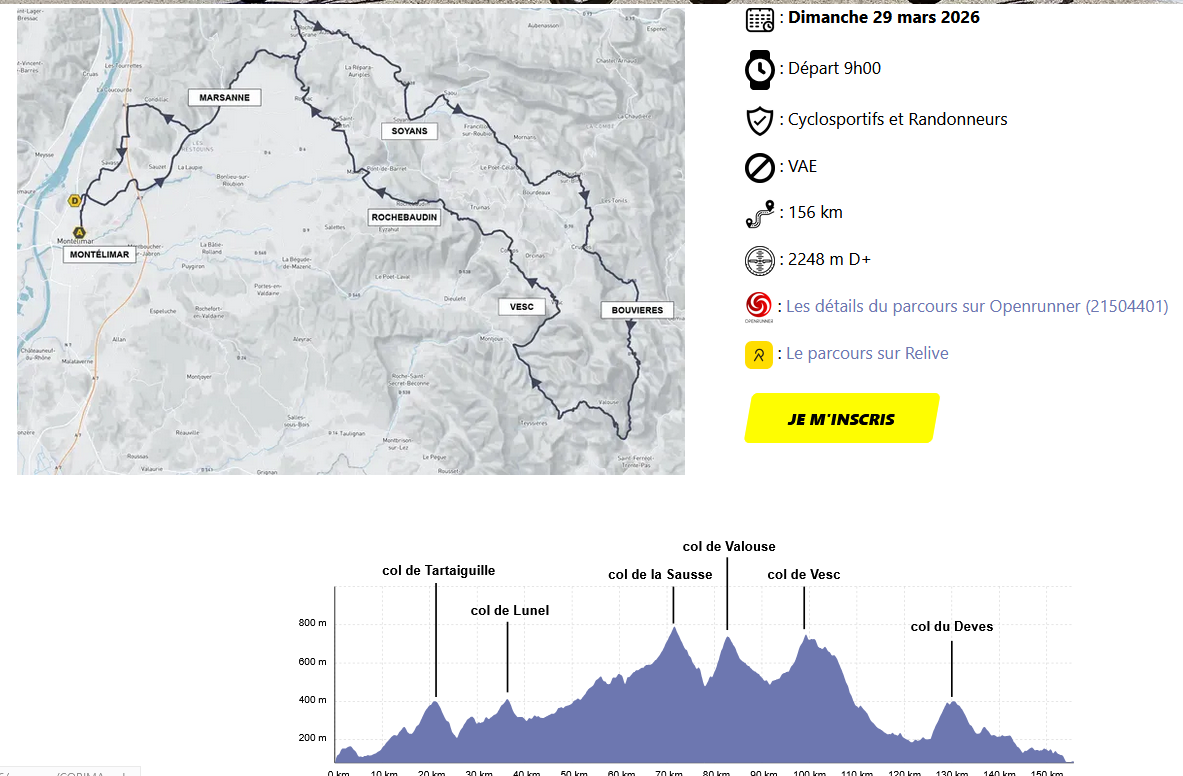Click the prohibited icon next to VAE

click(760, 167)
